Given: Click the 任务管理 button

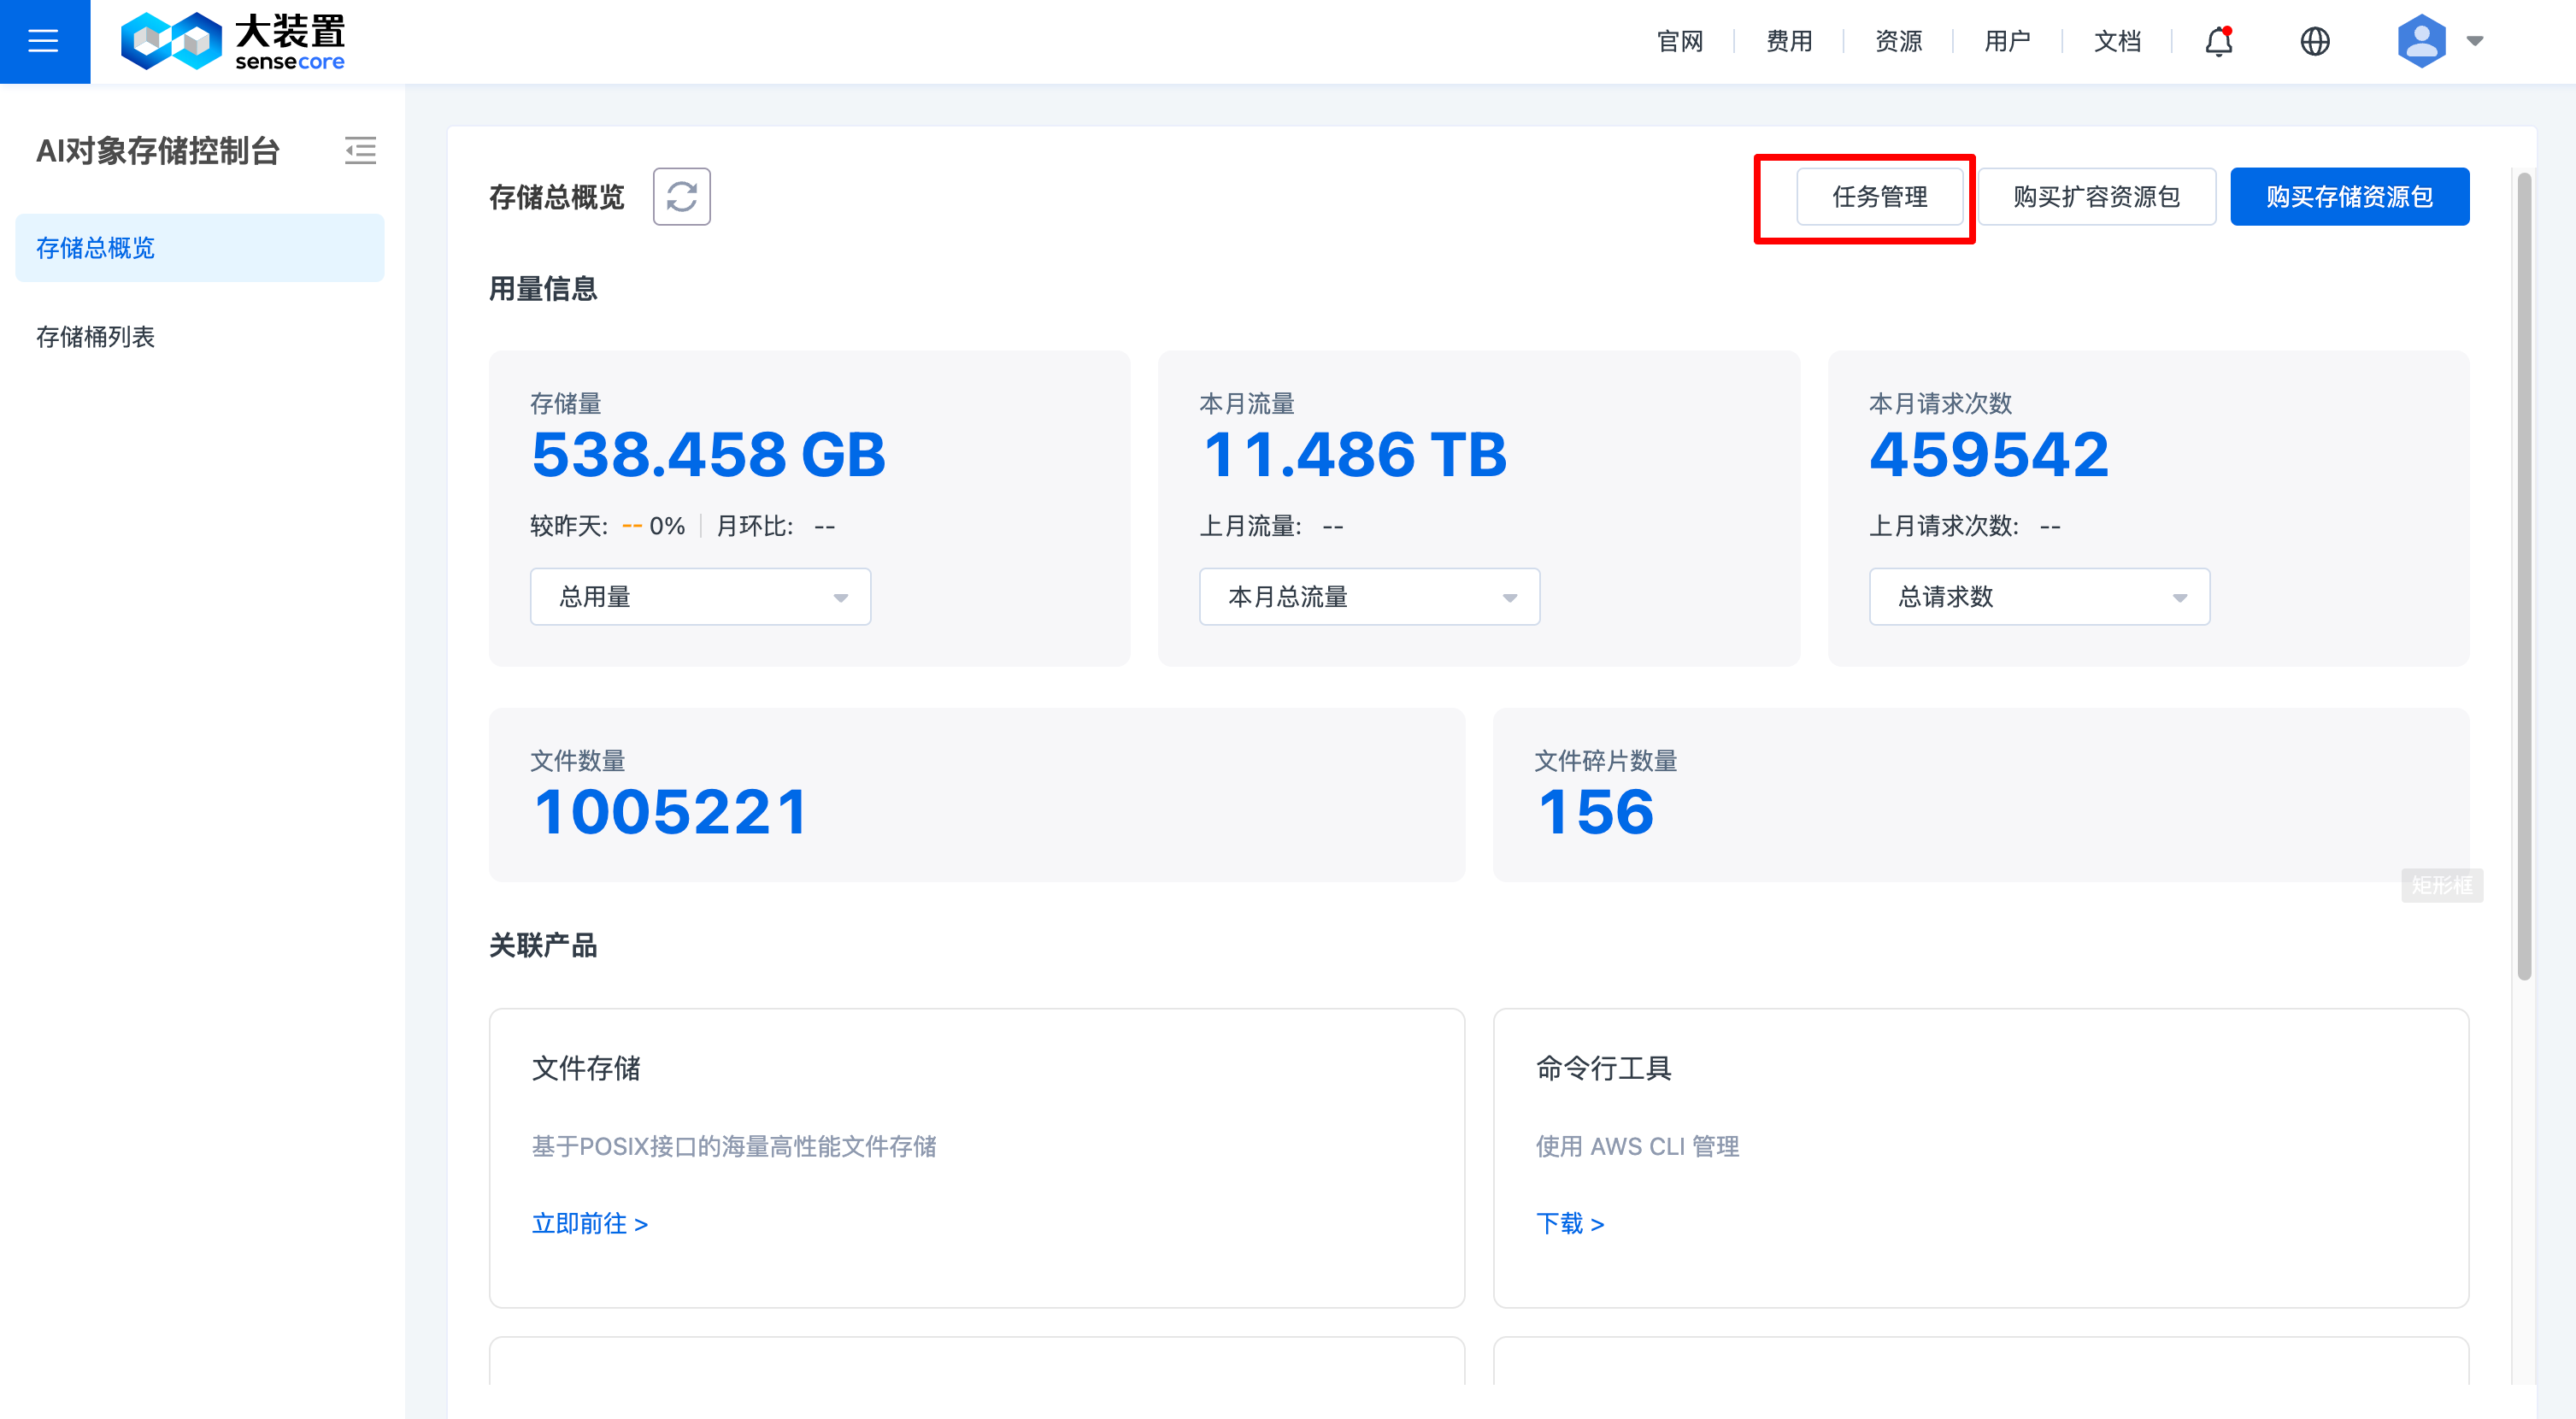Looking at the screenshot, I should coord(1879,197).
